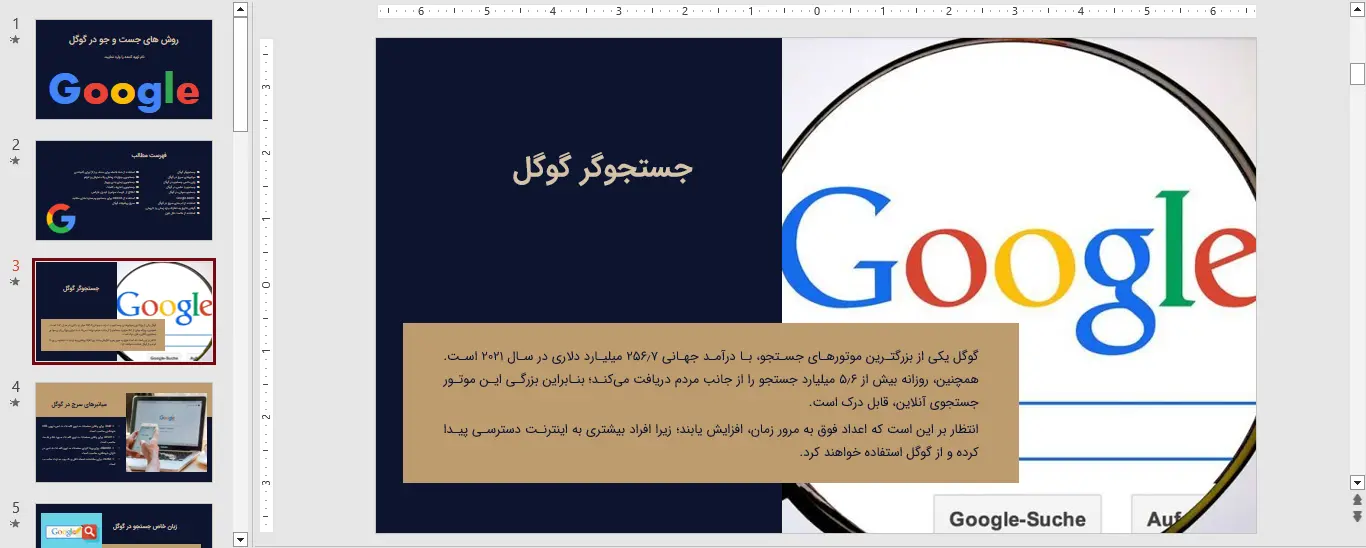This screenshot has height=548, width=1366.
Task: Select slide 1 thumbnail with Google logo
Action: 124,70
